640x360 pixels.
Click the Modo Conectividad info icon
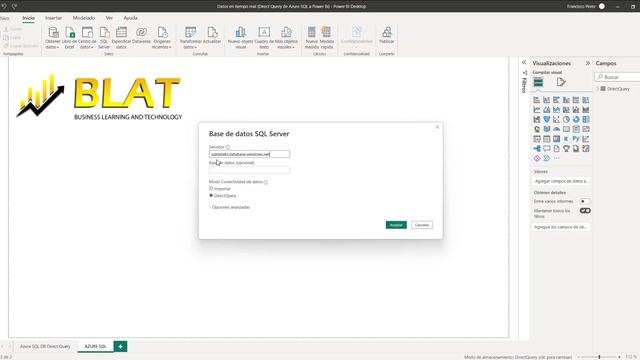266,182
